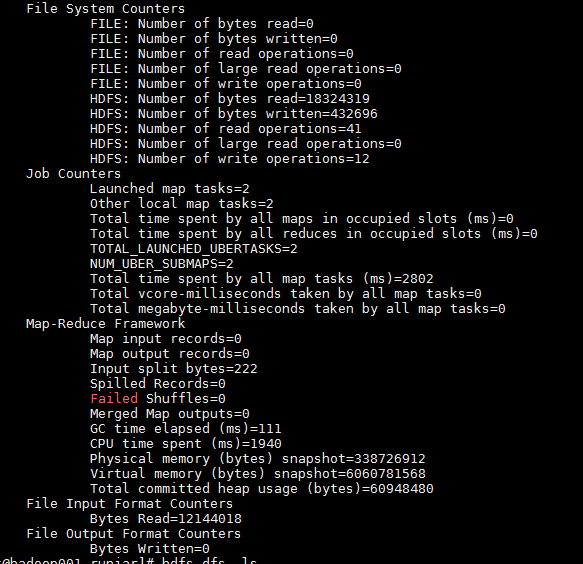Click the 'Input split bytes=222' line
The width and height of the screenshot is (583, 564).
tap(174, 369)
